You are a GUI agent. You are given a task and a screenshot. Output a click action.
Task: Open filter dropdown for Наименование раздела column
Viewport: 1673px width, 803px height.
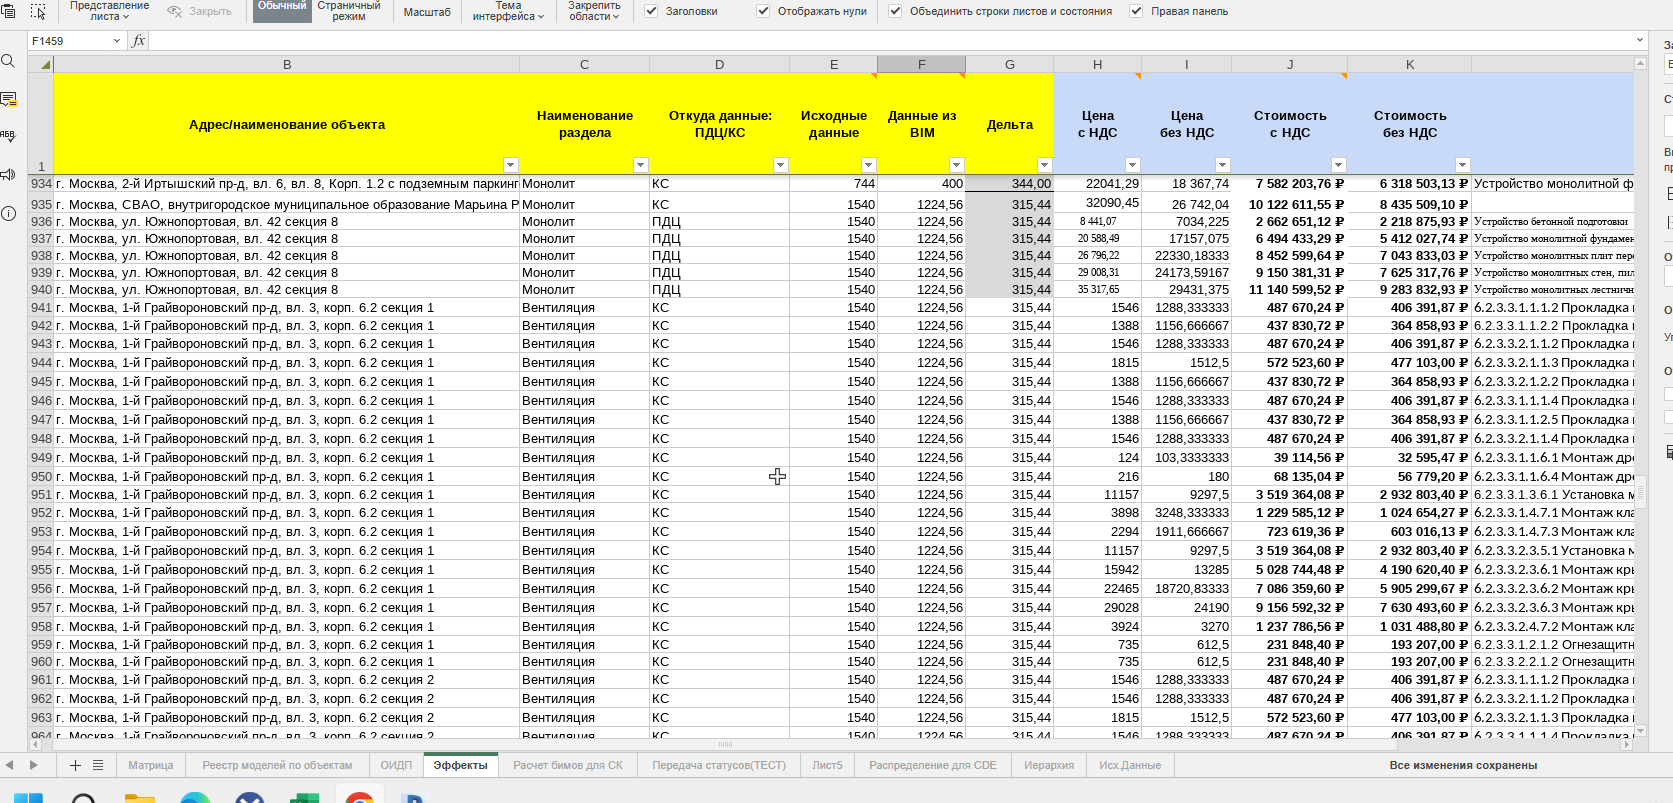coord(641,165)
